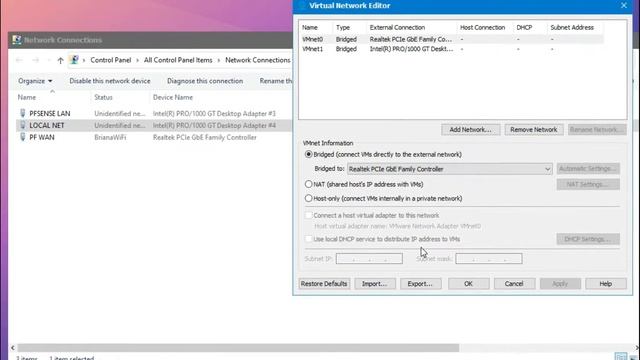
Task: Click the DHCP column header
Action: [524, 27]
